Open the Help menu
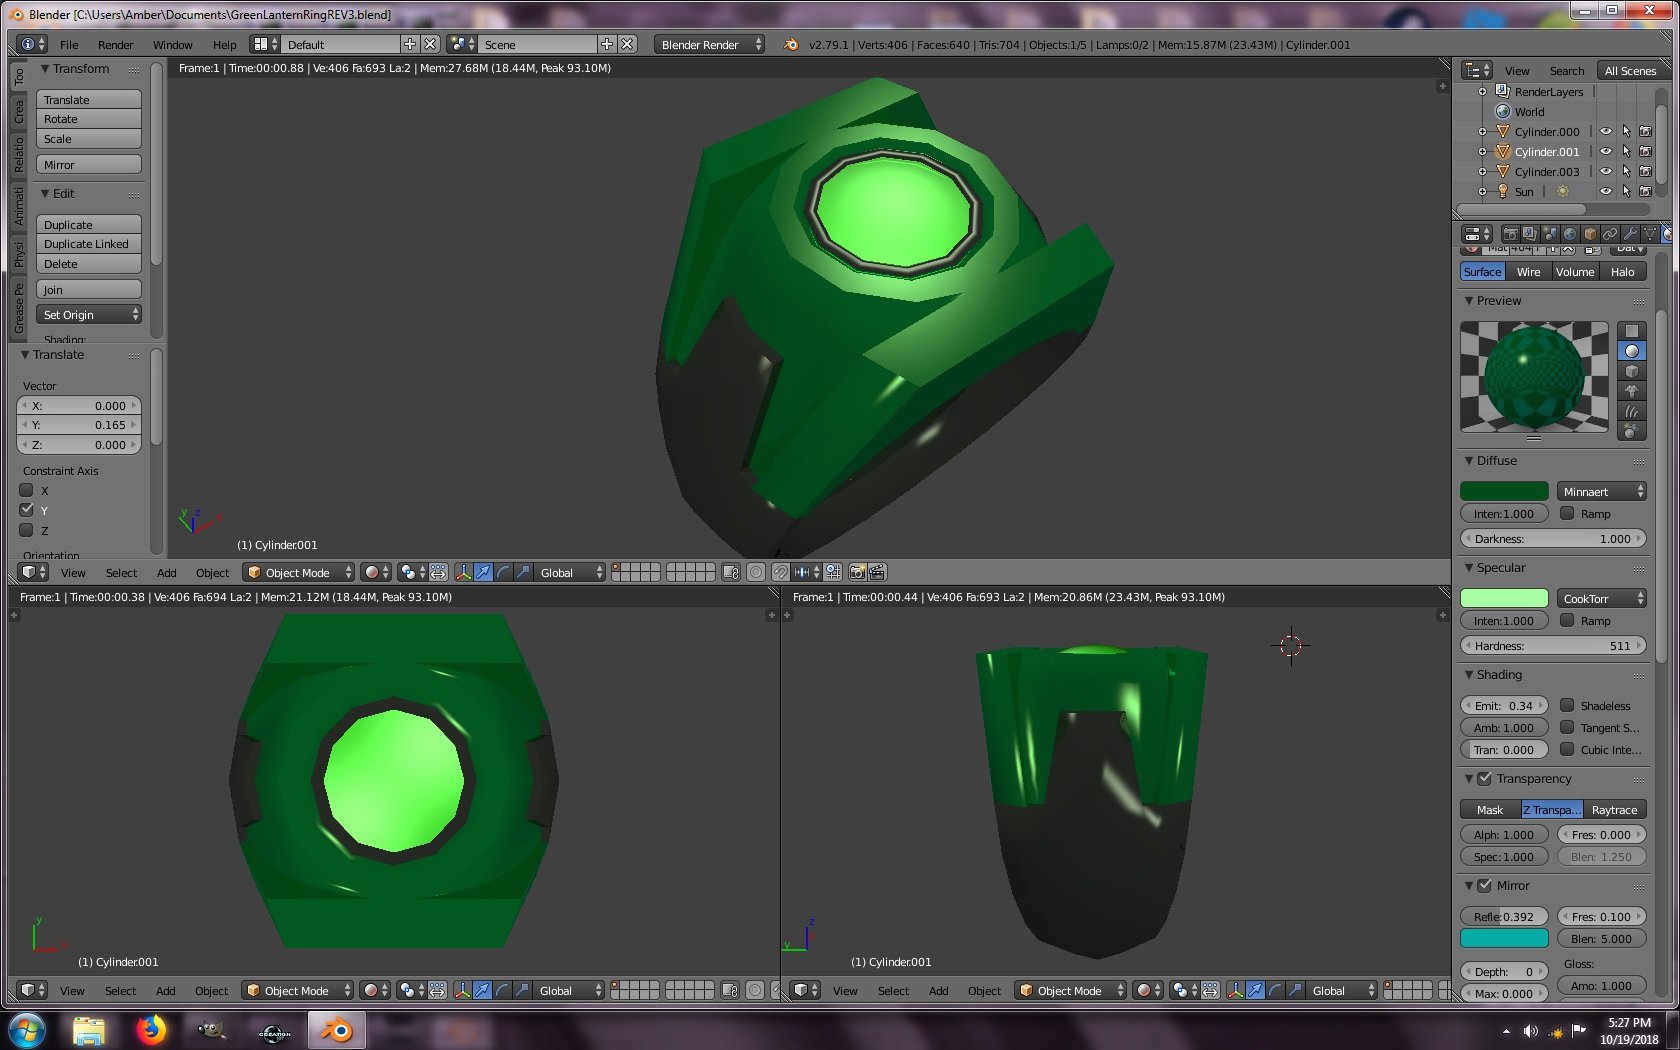This screenshot has width=1680, height=1050. tap(224, 44)
